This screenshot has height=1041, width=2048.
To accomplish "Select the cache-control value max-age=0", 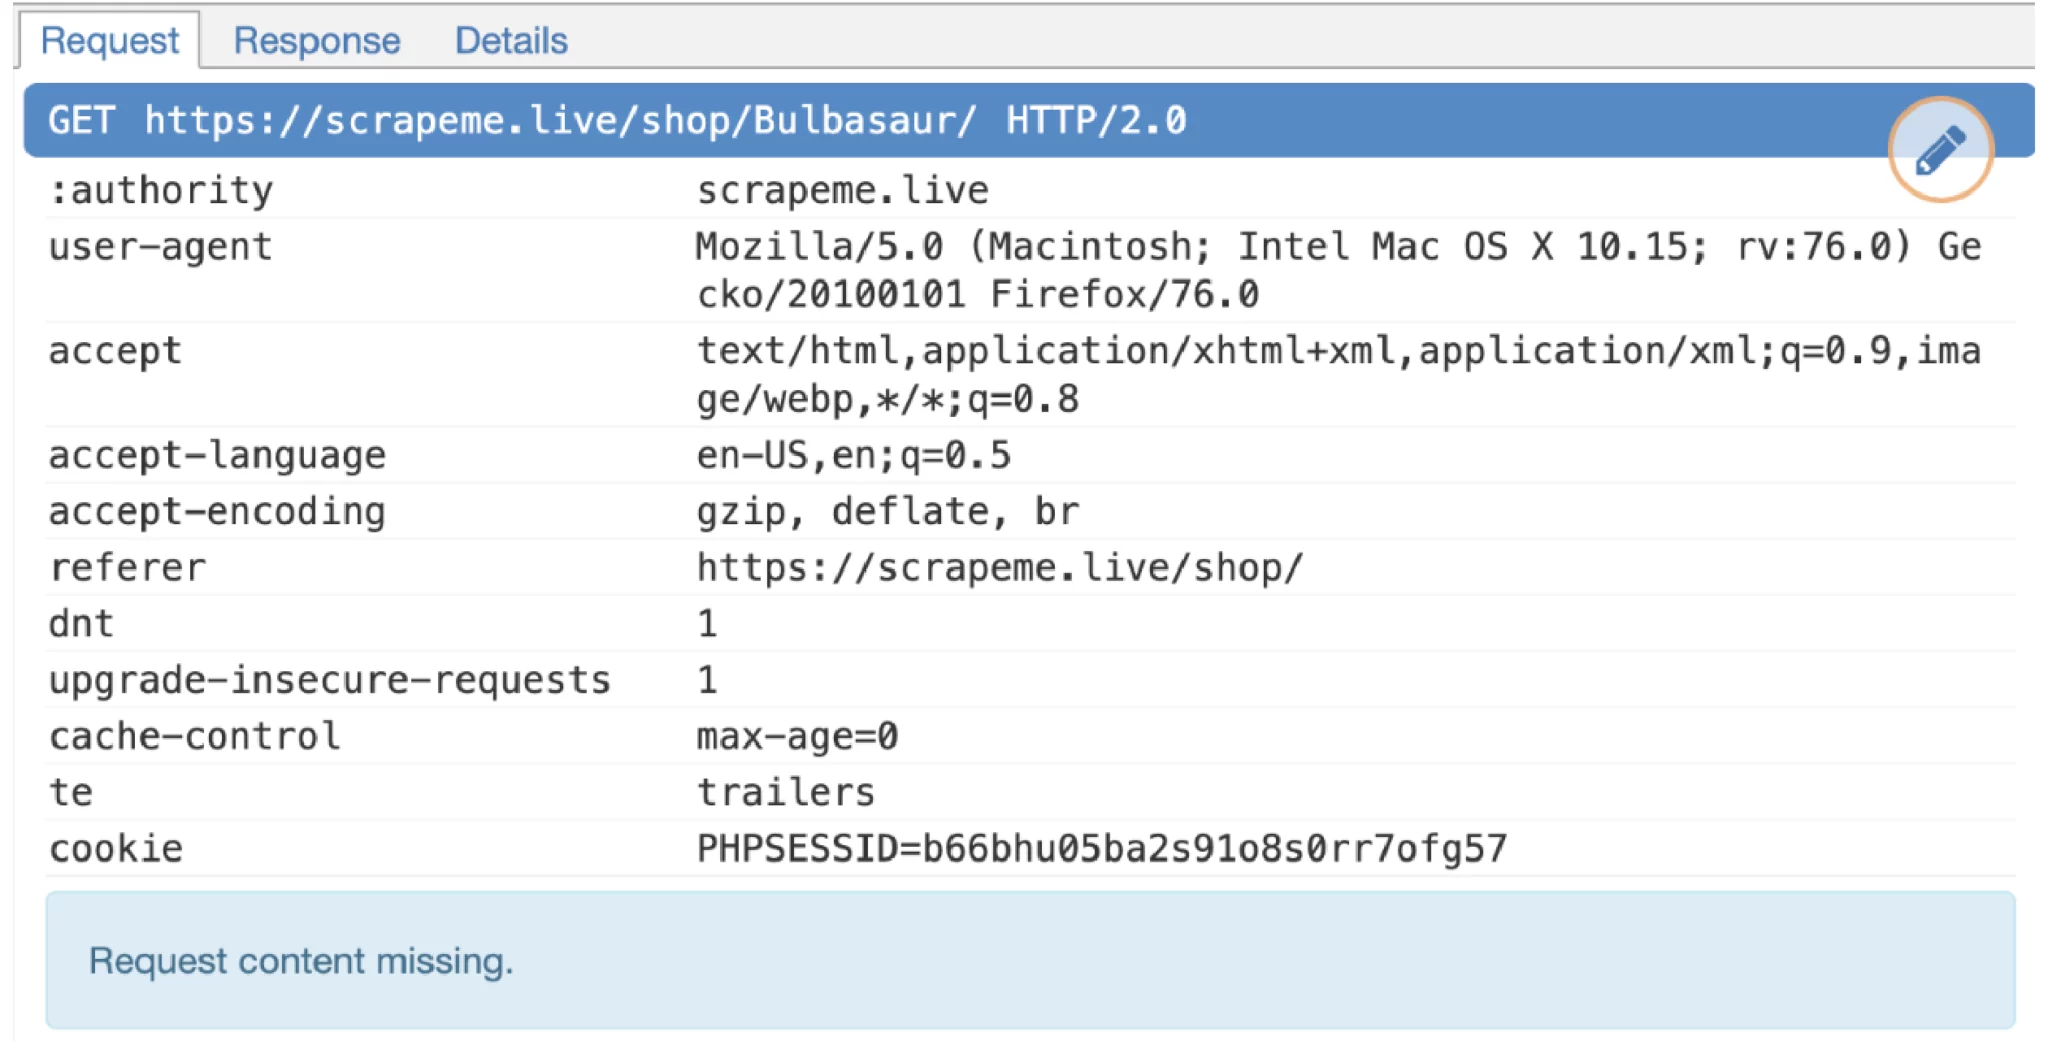I will 797,736.
